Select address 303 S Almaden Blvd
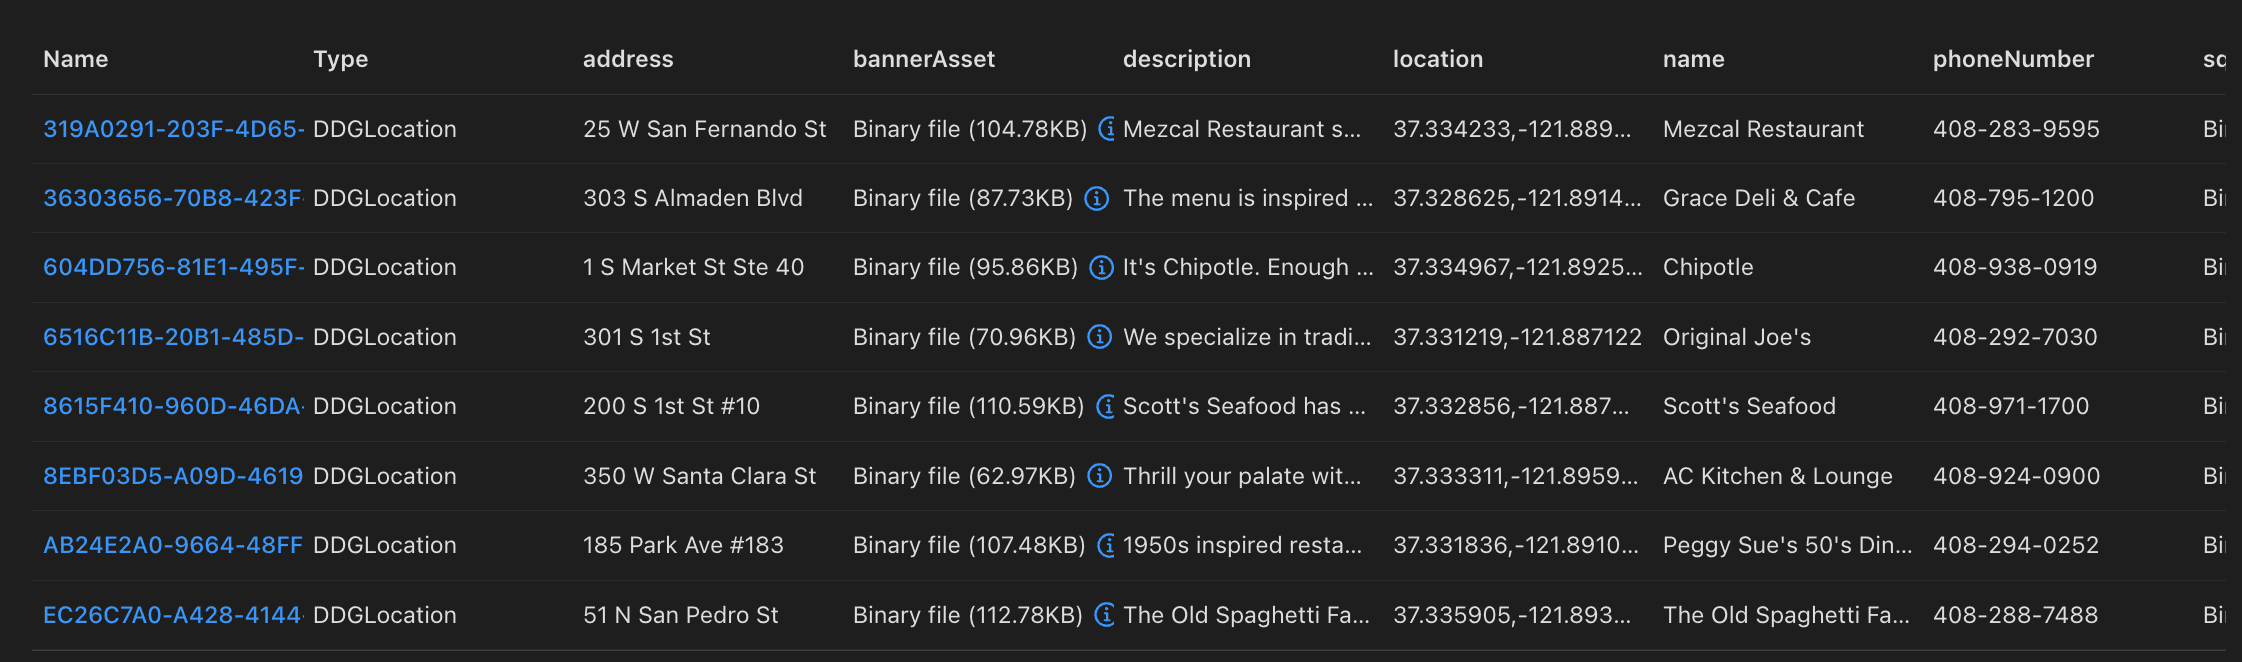Image resolution: width=2242 pixels, height=662 pixels. pos(693,198)
